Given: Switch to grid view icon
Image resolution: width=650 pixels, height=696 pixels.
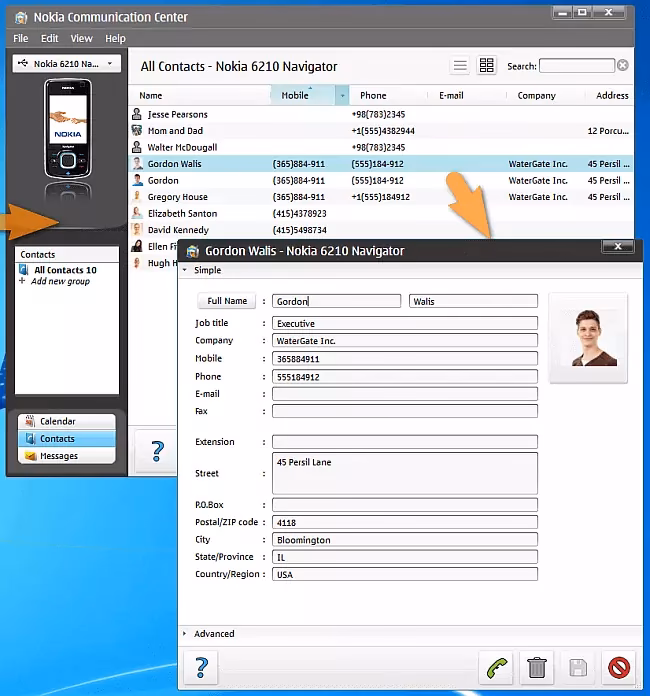Looking at the screenshot, I should point(486,65).
